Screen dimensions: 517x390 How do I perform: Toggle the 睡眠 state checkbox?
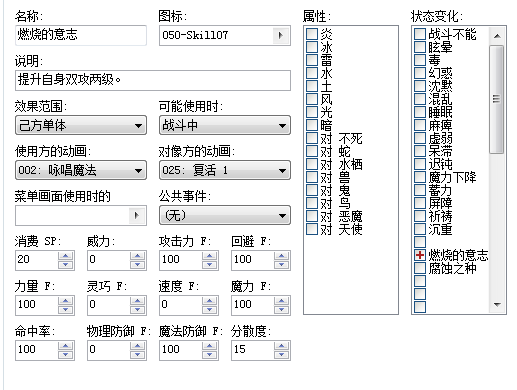coord(420,112)
